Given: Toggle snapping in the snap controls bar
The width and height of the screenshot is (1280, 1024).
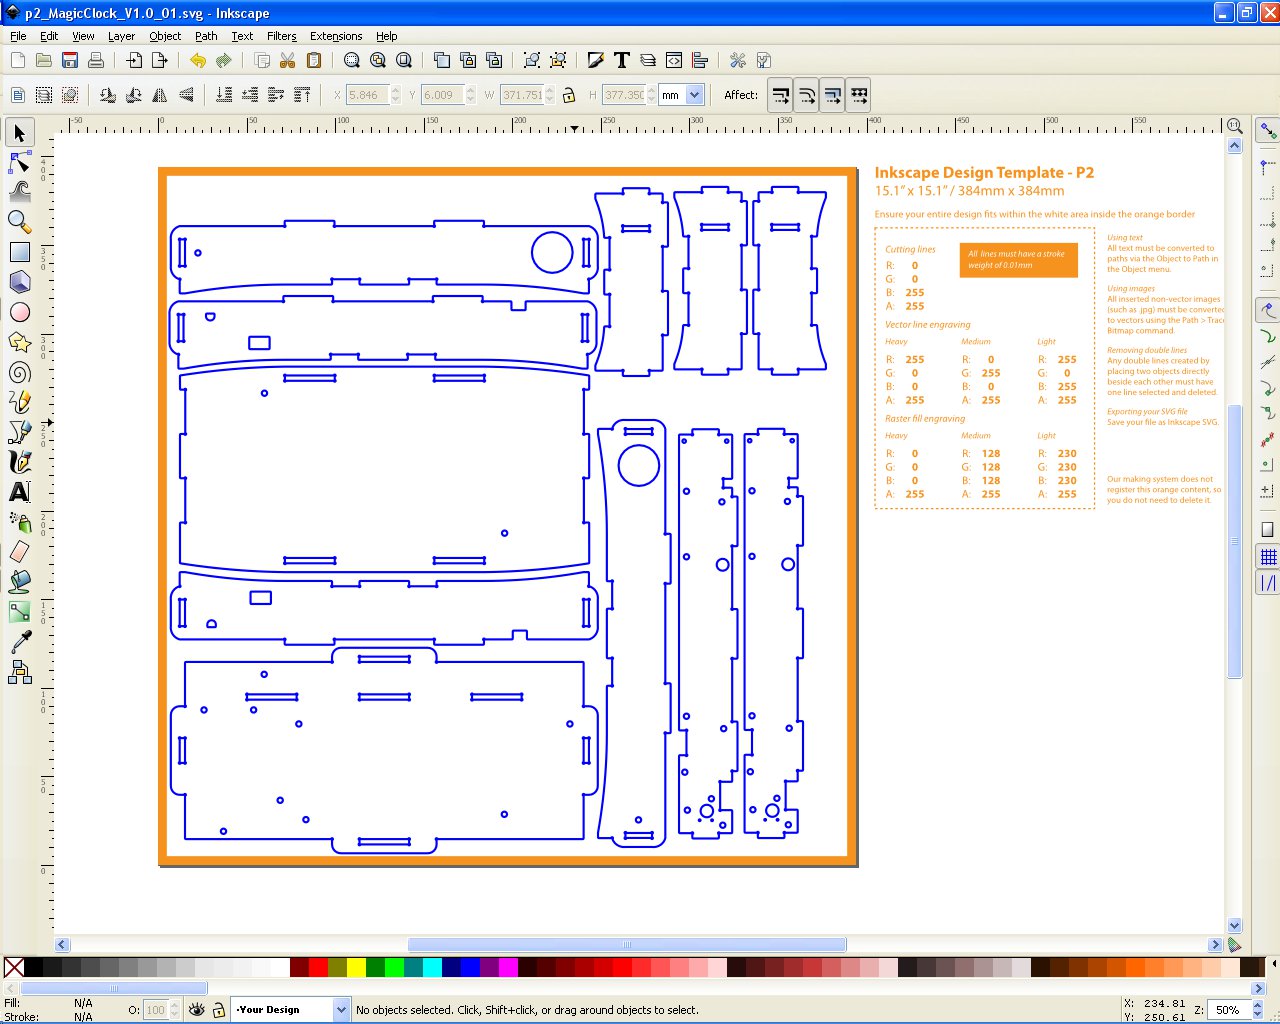Looking at the screenshot, I should pyautogui.click(x=1266, y=129).
